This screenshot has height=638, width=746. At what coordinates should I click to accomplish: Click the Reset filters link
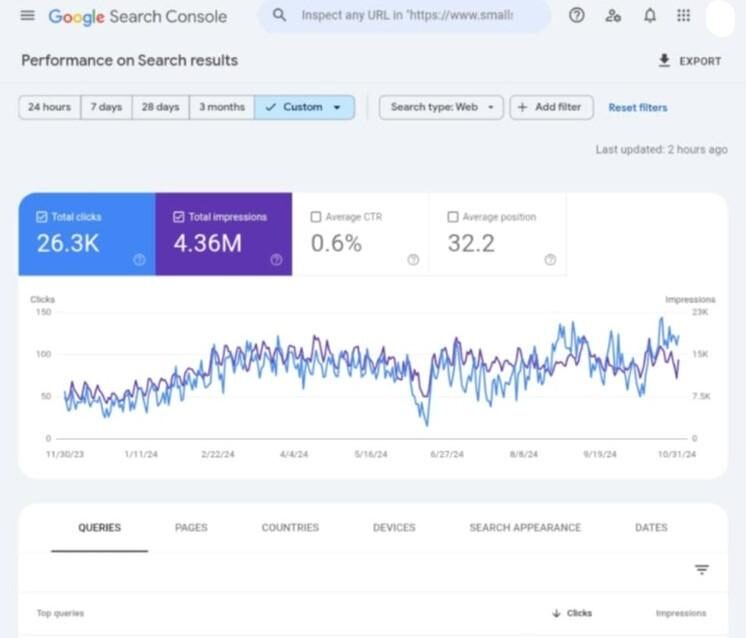pyautogui.click(x=637, y=107)
